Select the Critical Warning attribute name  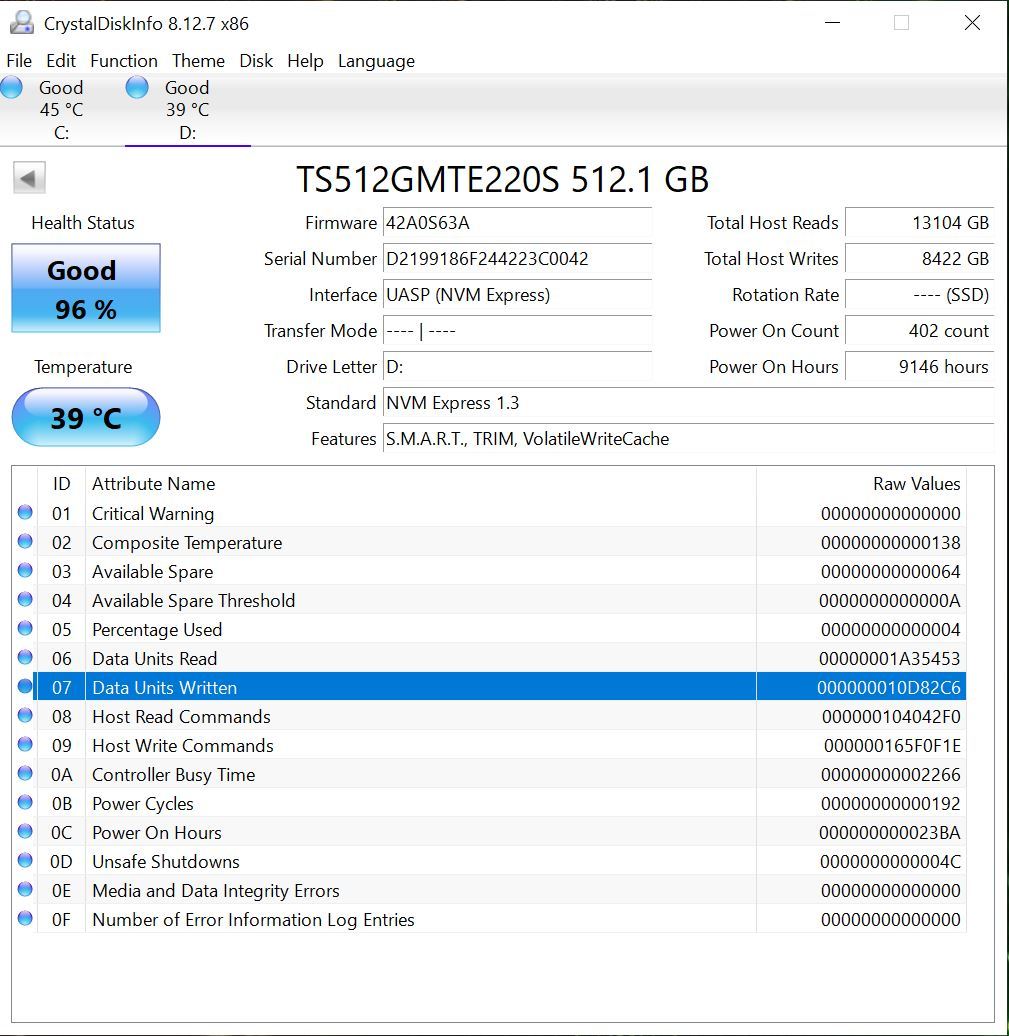point(153,513)
